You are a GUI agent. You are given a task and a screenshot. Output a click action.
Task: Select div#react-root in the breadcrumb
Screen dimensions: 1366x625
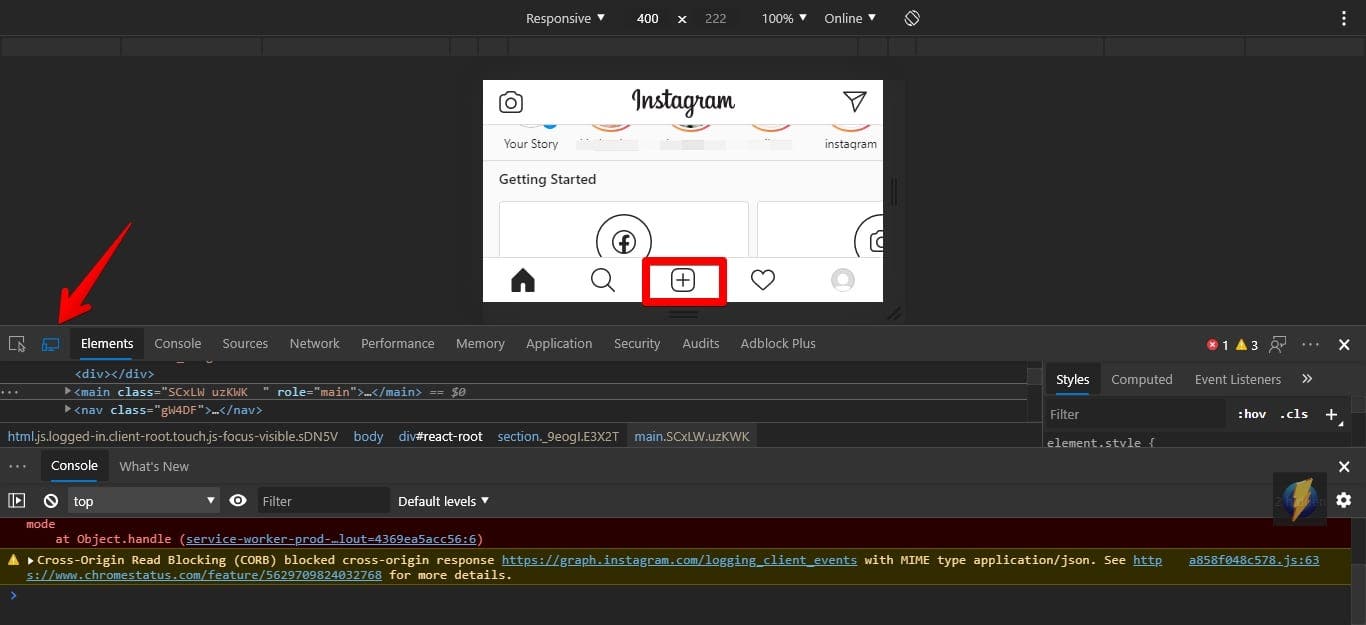click(x=441, y=436)
